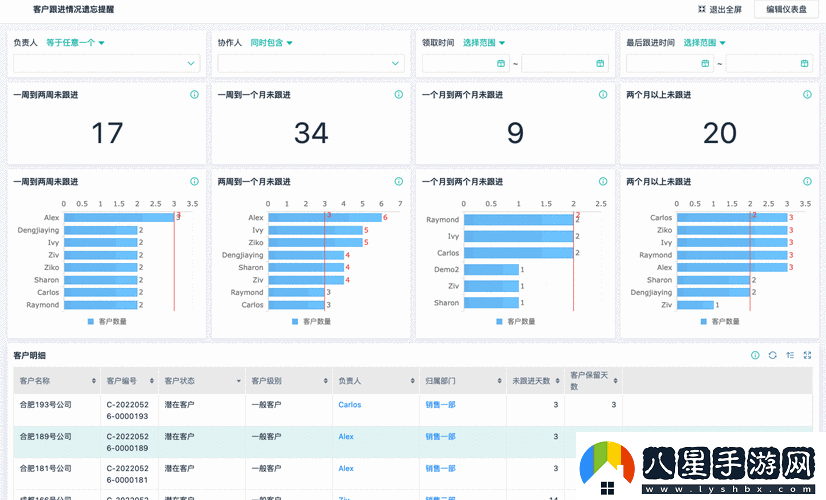Open the Carlos owner link
826x500 pixels.
(x=349, y=405)
